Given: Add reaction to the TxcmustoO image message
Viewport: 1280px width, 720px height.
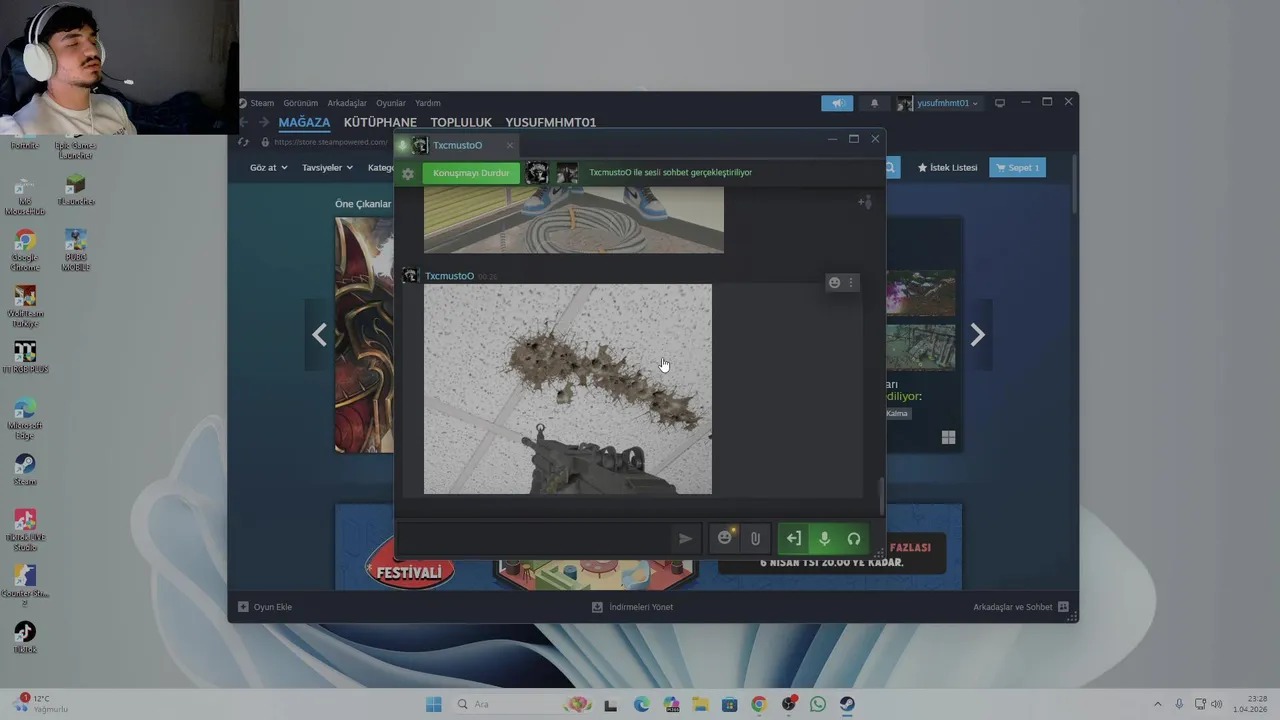Looking at the screenshot, I should coord(834,283).
